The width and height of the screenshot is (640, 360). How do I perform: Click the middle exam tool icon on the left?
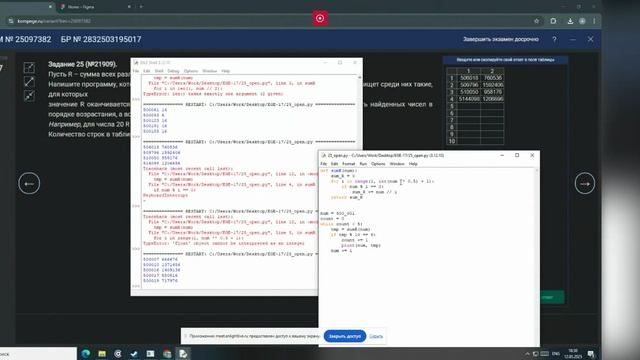(29, 82)
